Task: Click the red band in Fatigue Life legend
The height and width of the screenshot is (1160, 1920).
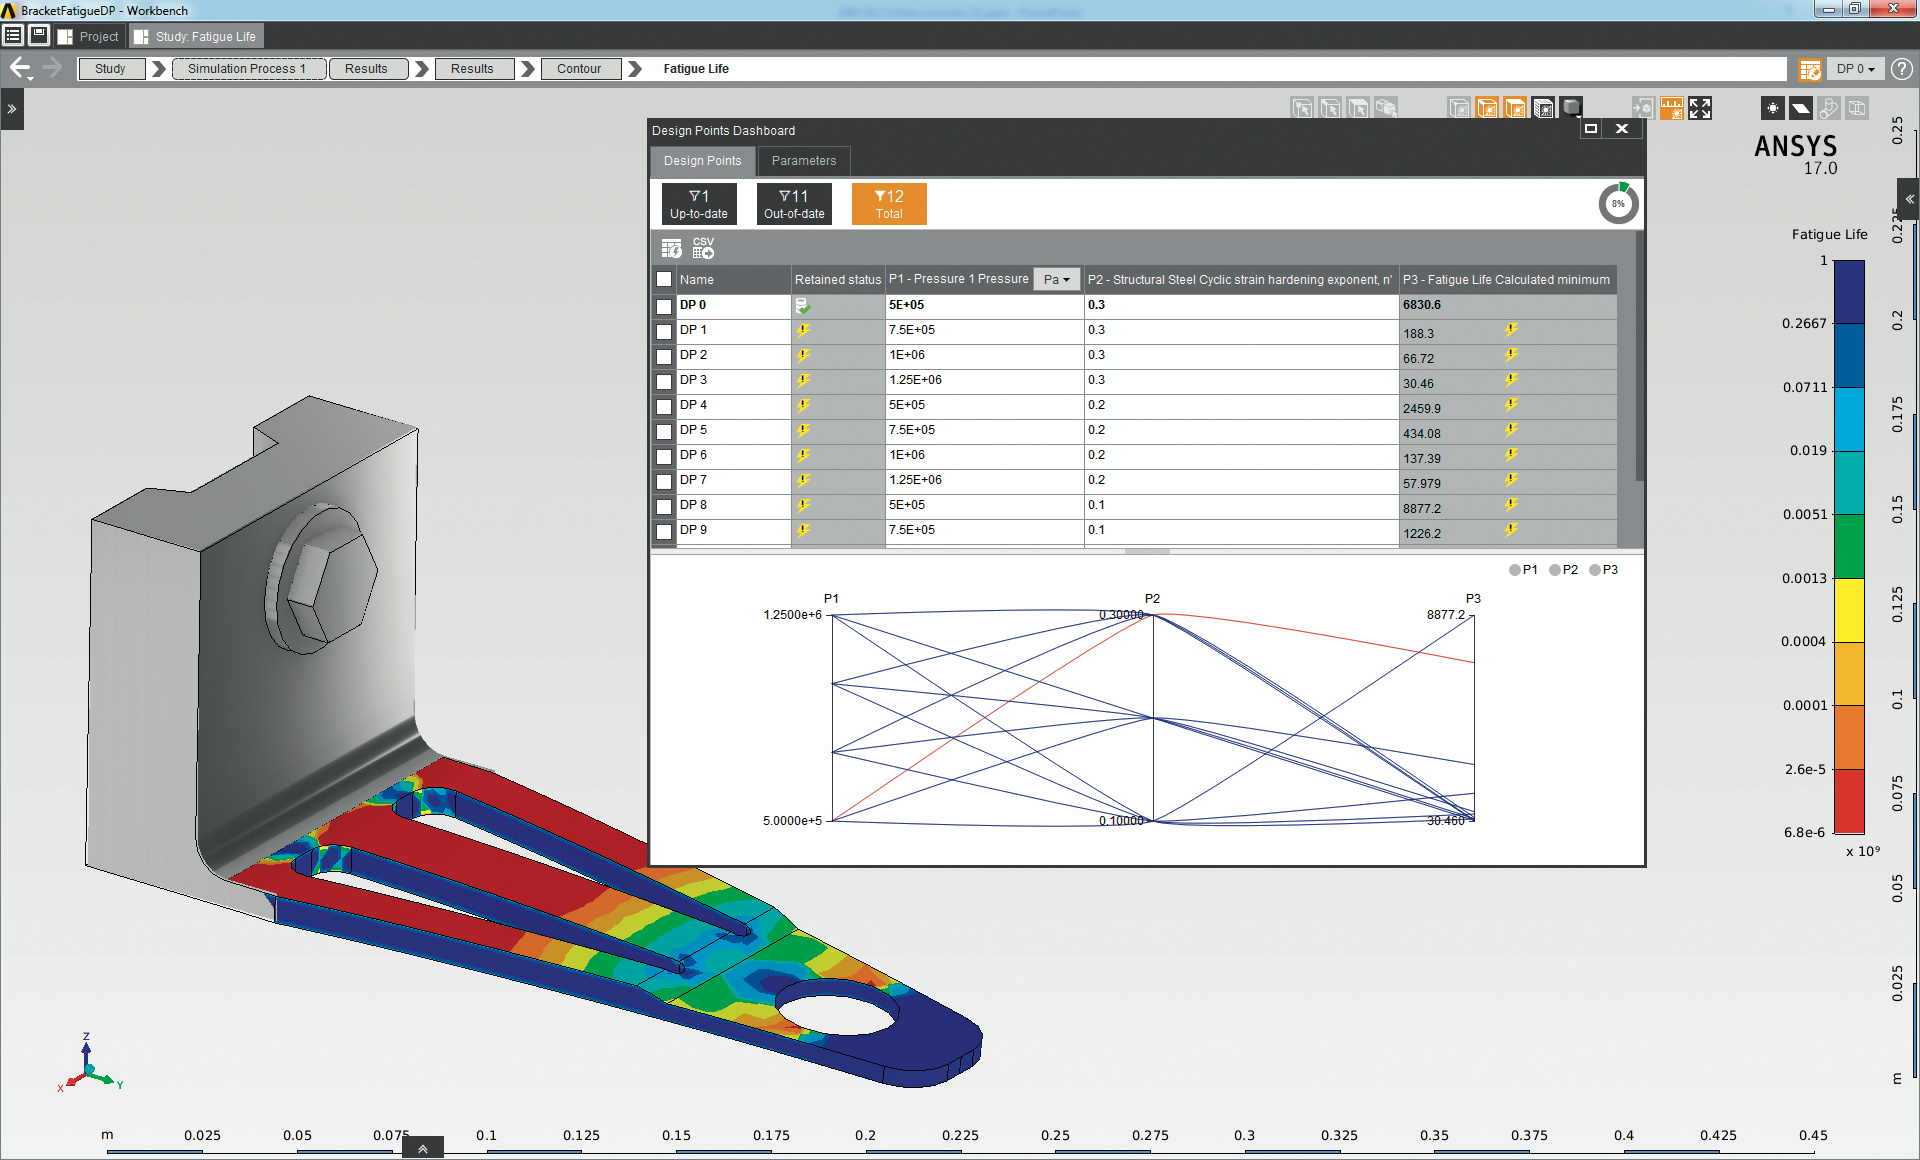Action: [x=1849, y=800]
